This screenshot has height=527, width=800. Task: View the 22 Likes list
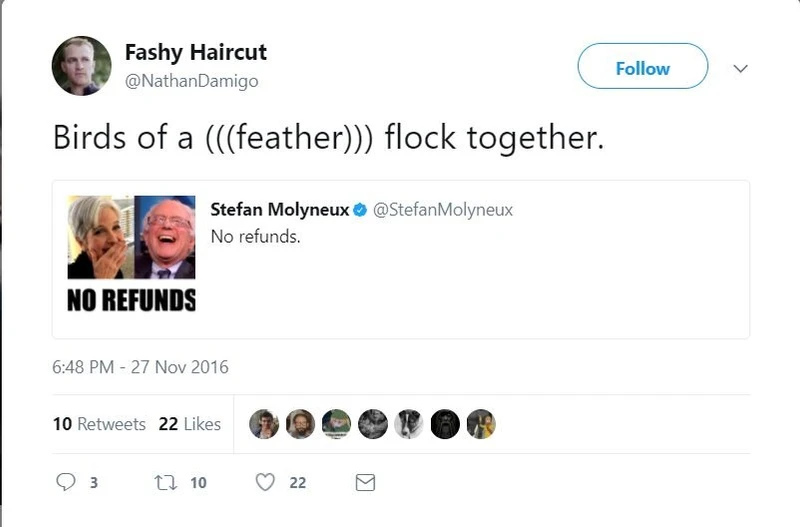[x=189, y=424]
